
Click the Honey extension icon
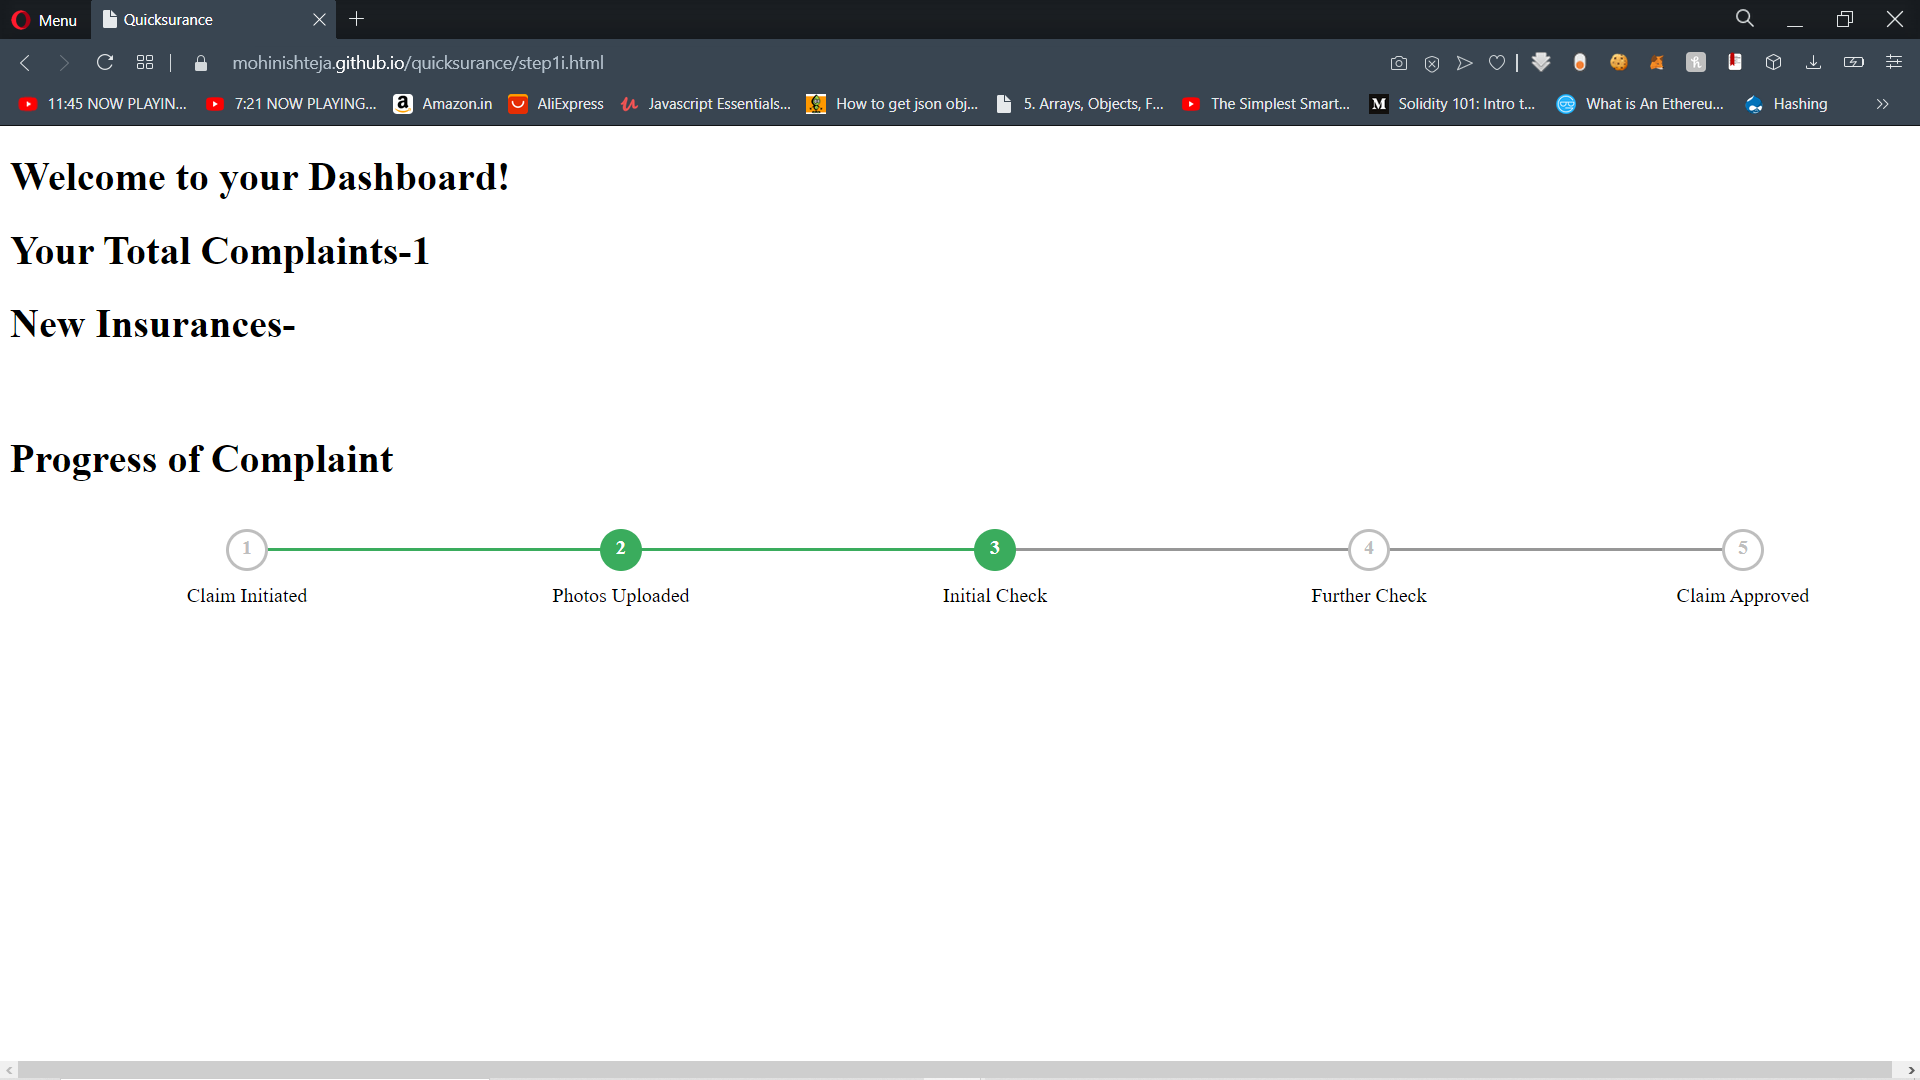[1696, 63]
